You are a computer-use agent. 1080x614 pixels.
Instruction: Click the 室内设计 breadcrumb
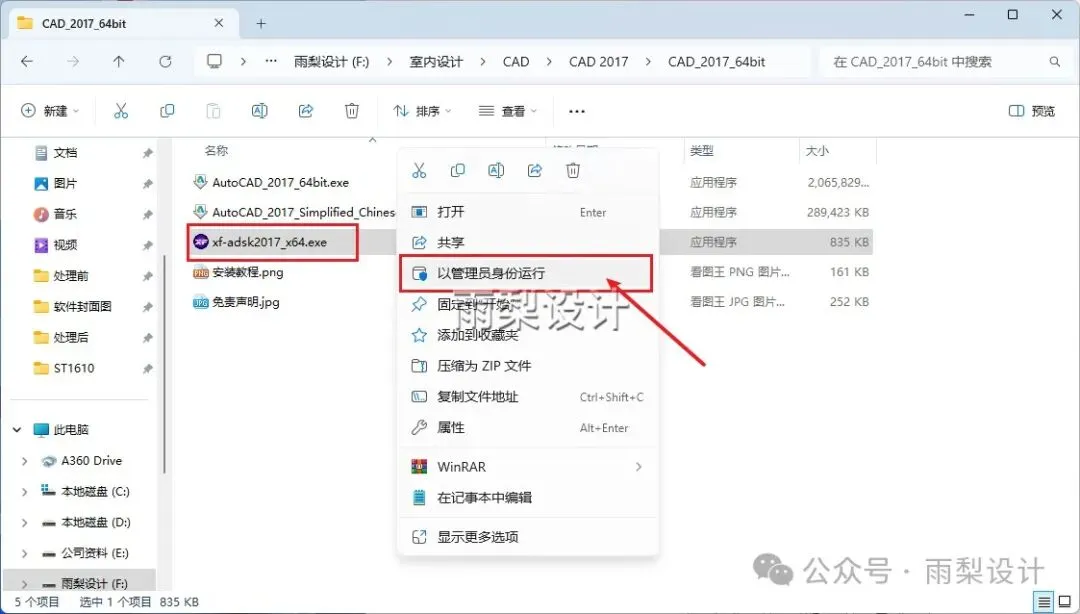point(436,61)
